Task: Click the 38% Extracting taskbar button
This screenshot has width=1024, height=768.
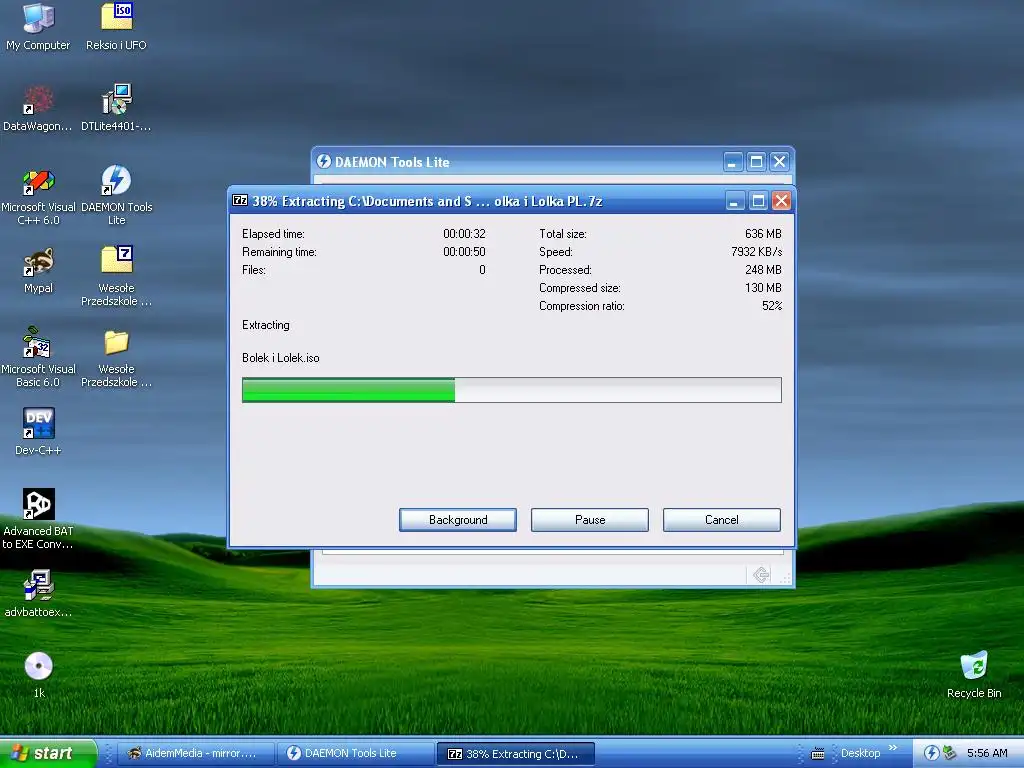Action: point(515,754)
